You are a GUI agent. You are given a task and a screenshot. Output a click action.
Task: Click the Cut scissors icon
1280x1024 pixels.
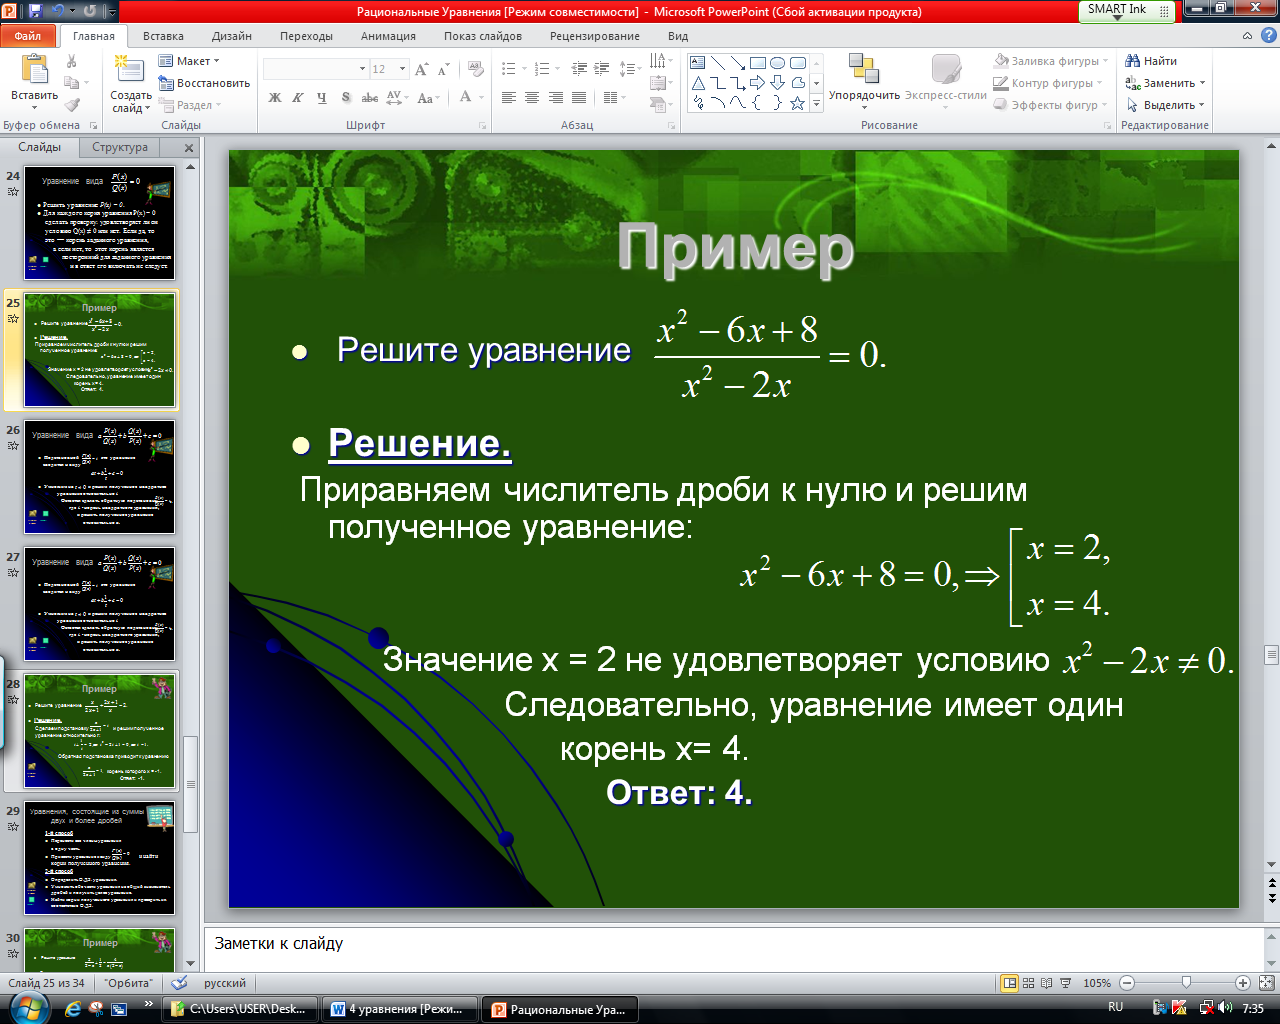tap(72, 61)
